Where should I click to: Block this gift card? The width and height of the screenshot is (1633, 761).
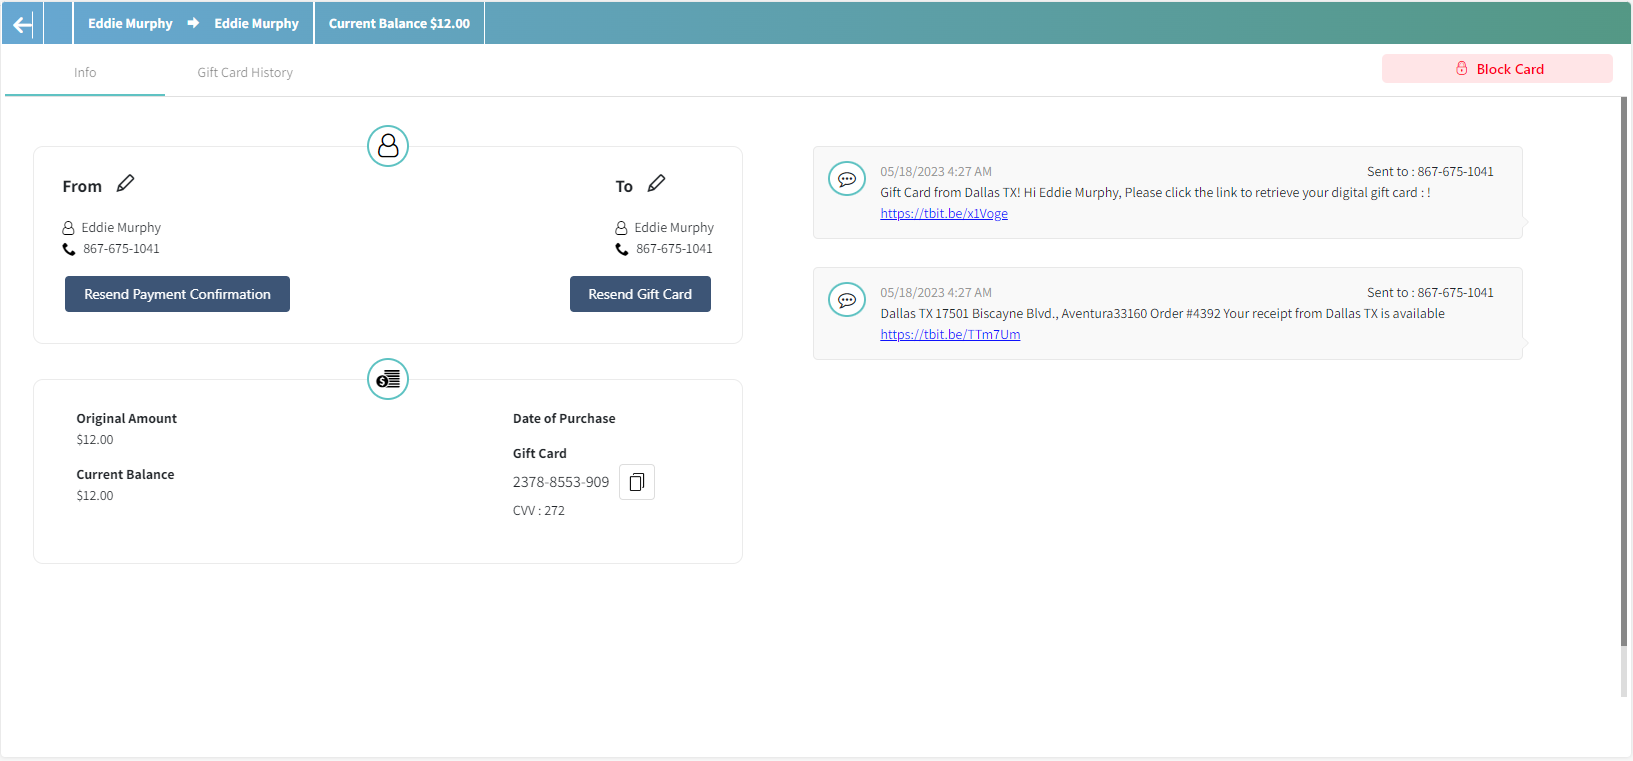[1497, 69]
